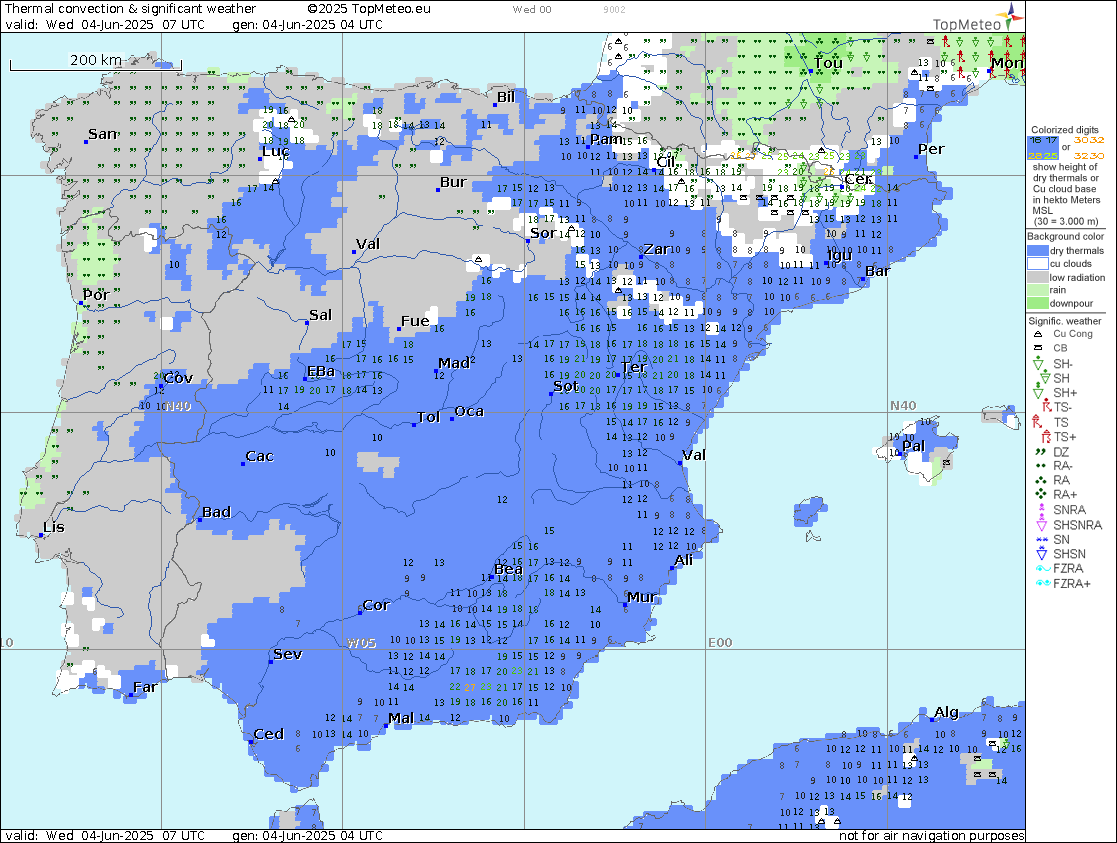Click the Tol (Toledo) city label

[428, 417]
